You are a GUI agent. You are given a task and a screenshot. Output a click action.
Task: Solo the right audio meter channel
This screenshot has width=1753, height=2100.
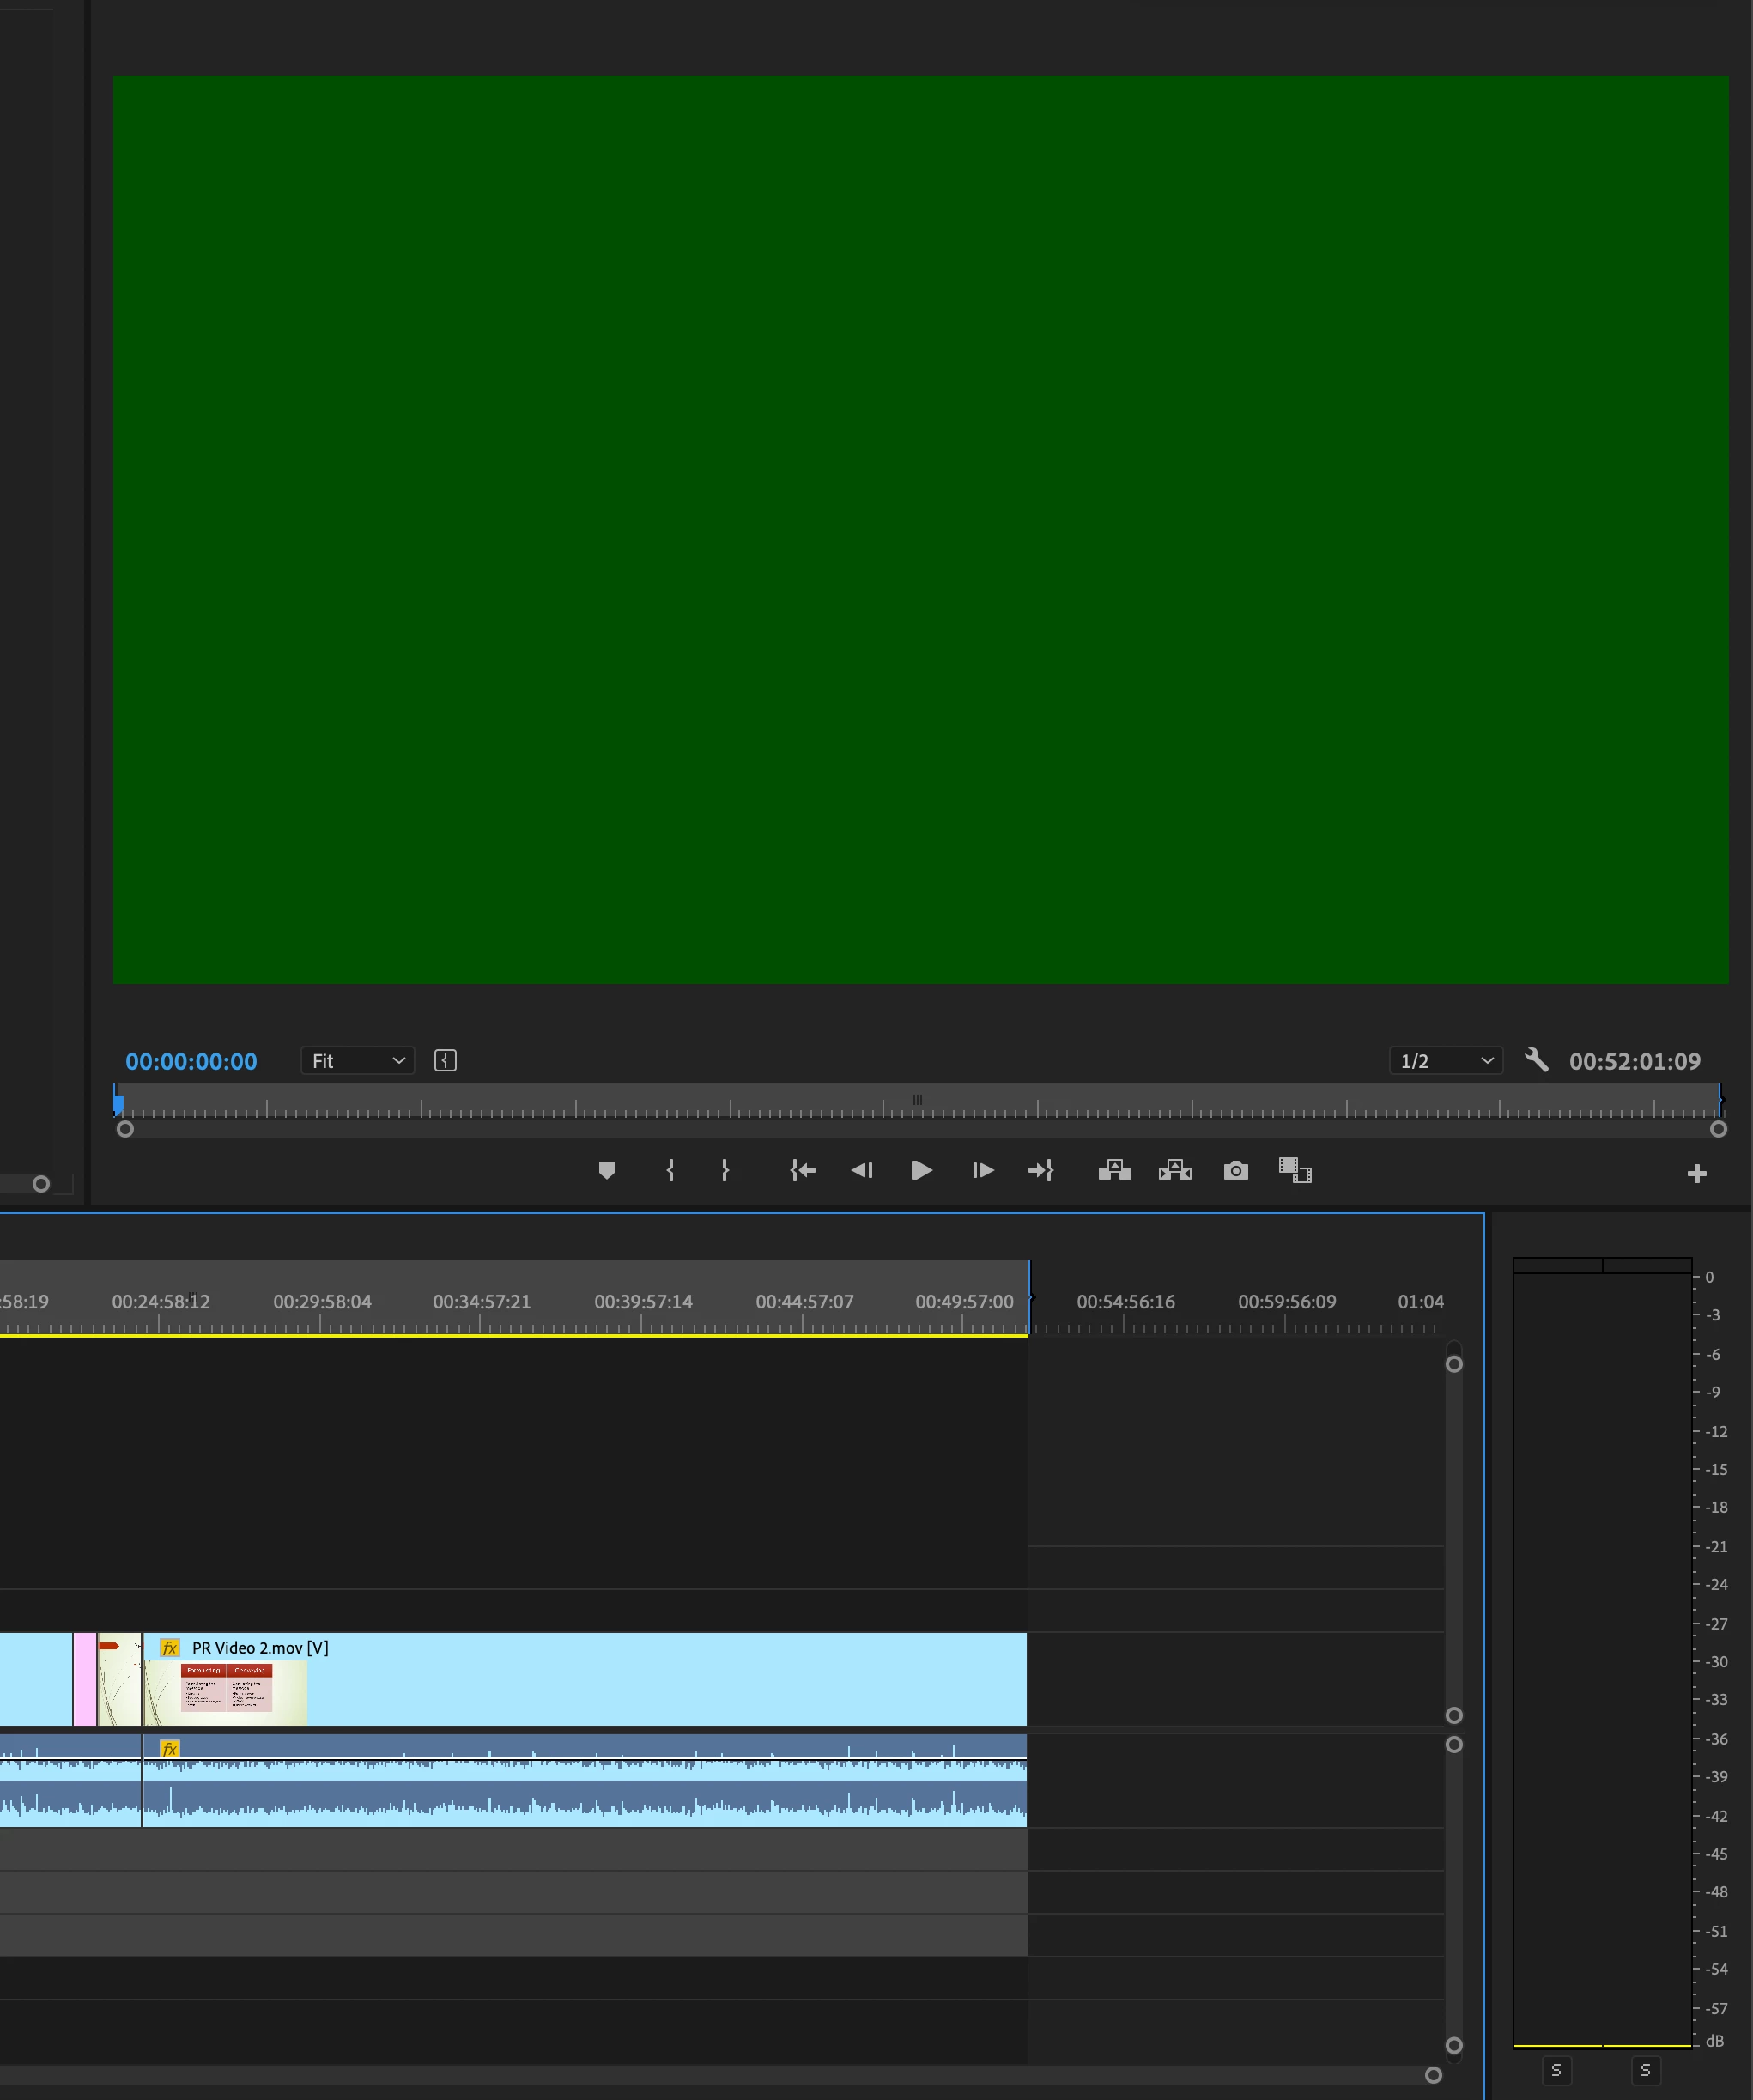(1645, 2070)
